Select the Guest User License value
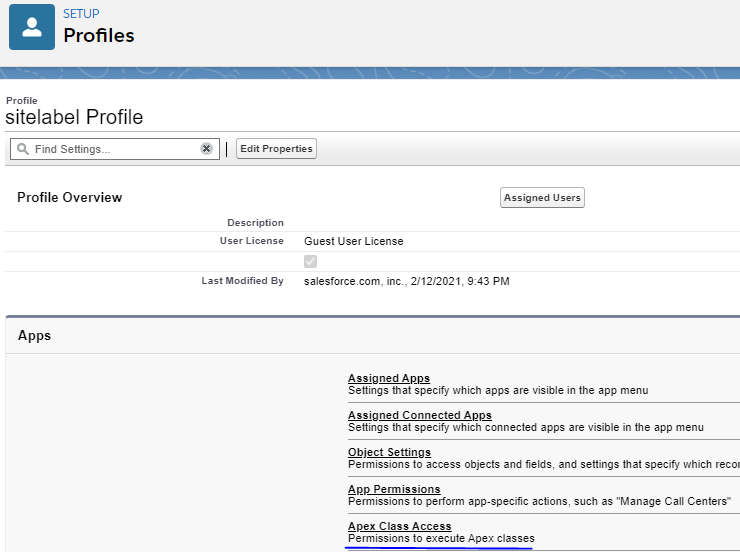This screenshot has height=552, width=740. (353, 241)
